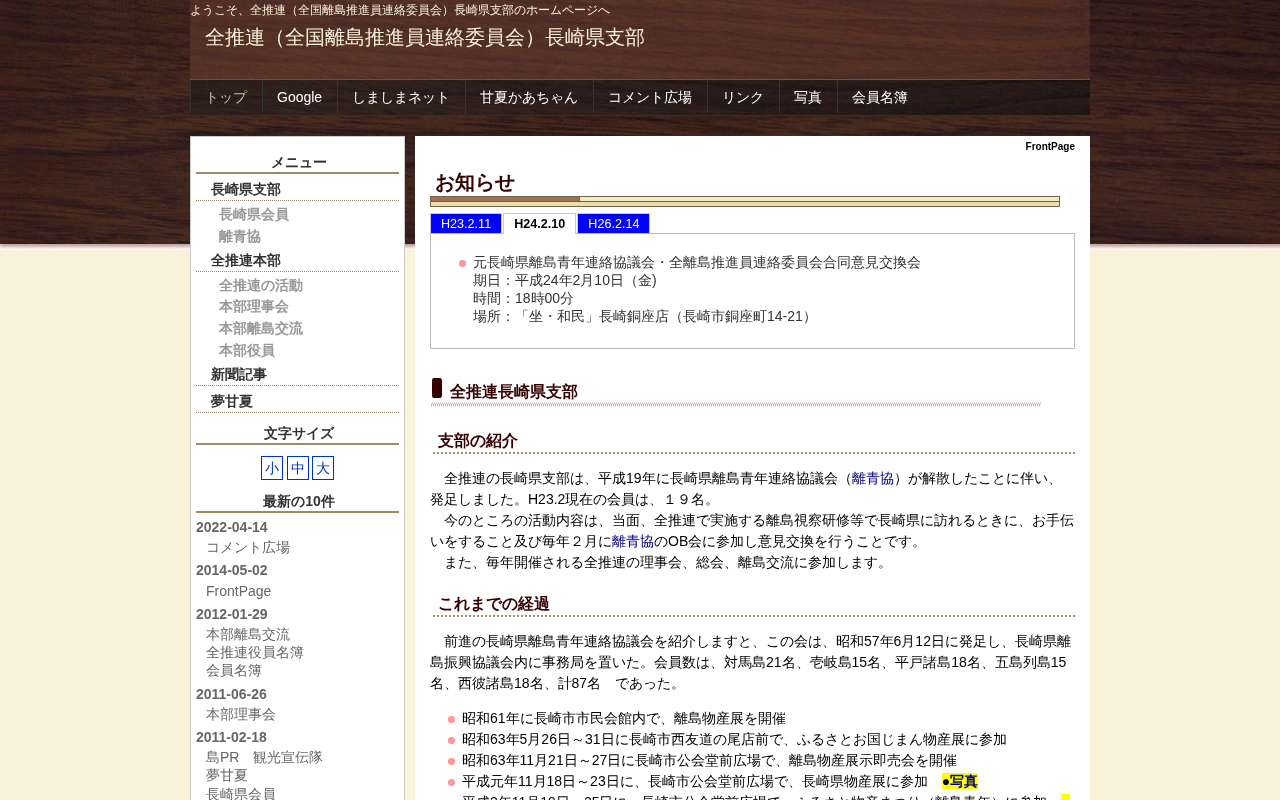Open 会員名簿 in the top menu
This screenshot has width=1280, height=800.
pyautogui.click(x=880, y=97)
